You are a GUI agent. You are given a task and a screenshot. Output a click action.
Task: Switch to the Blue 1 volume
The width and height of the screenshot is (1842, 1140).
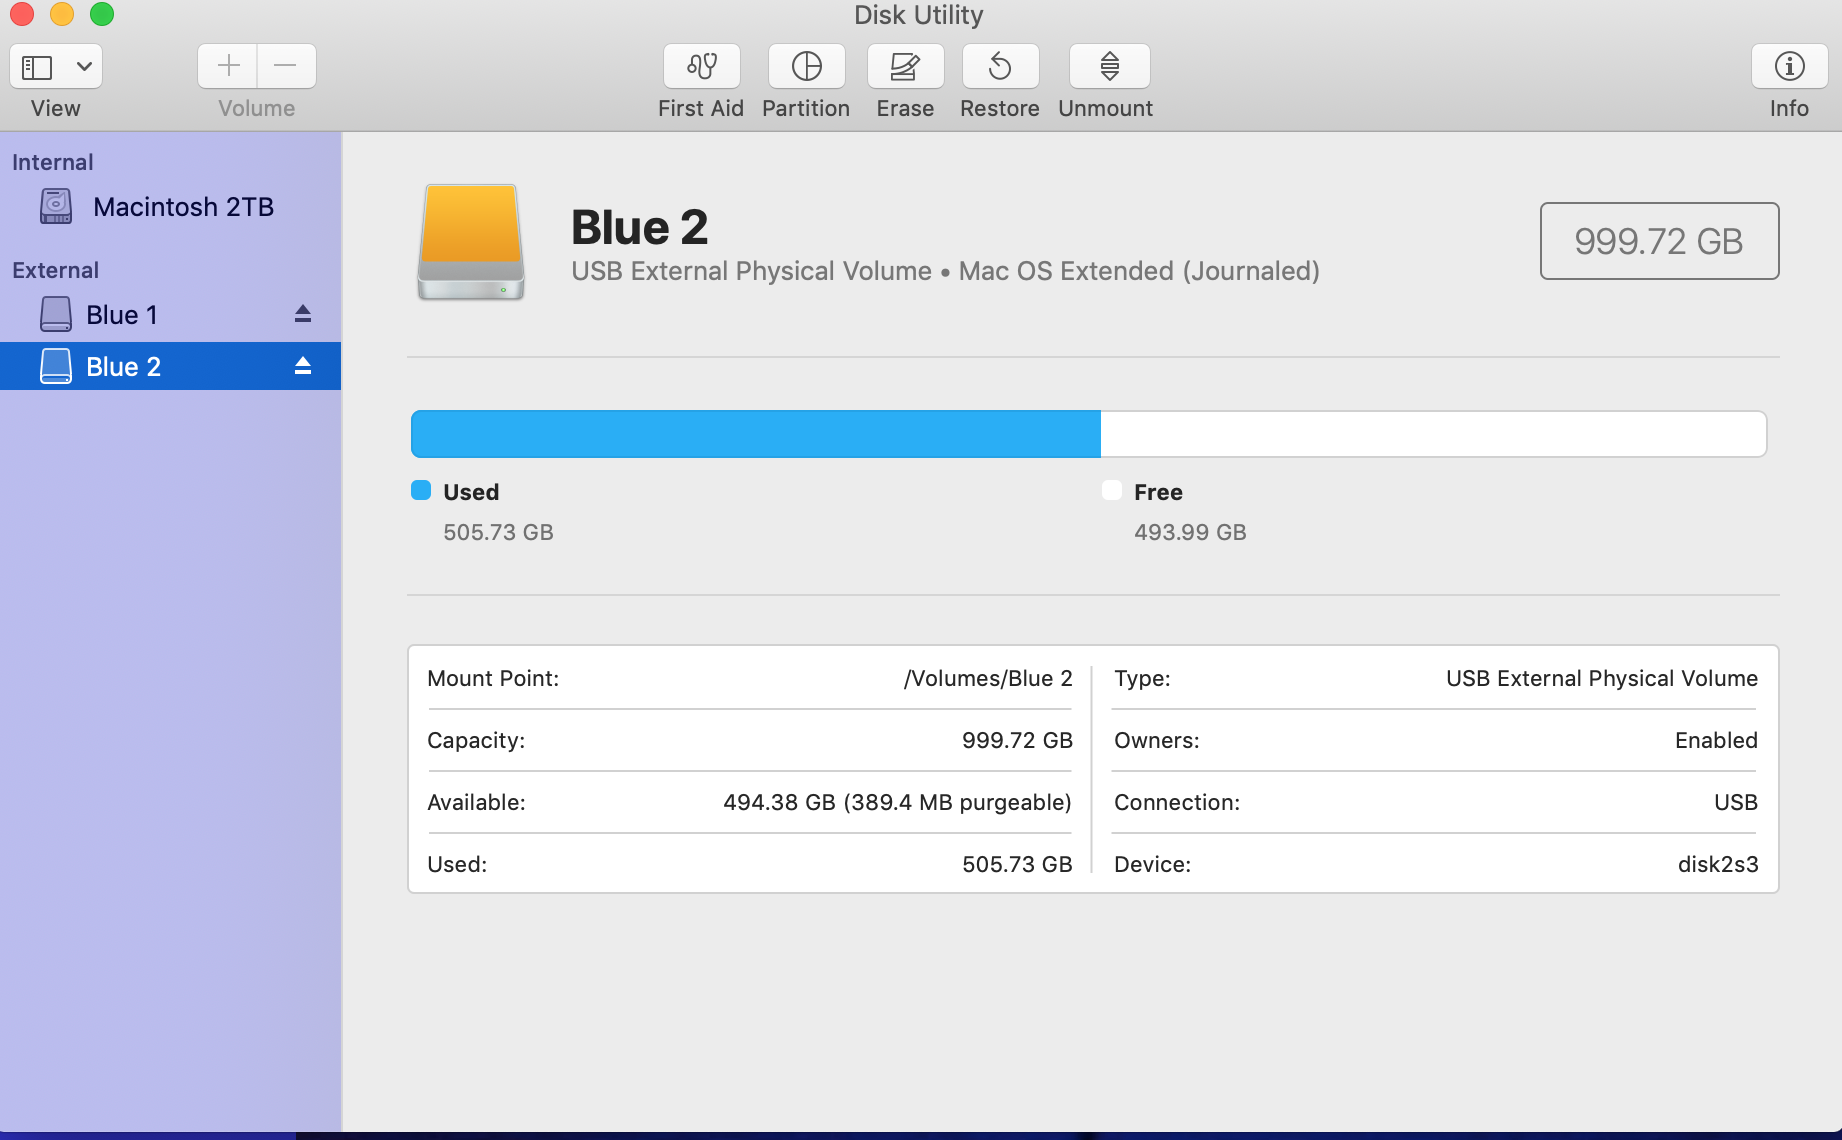click(121, 314)
